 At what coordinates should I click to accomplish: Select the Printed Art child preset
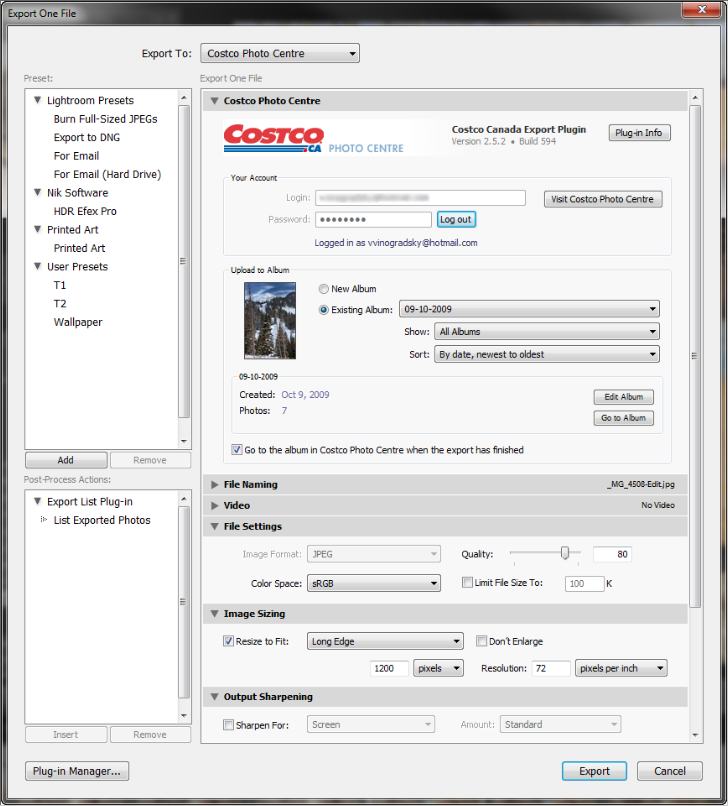79,248
